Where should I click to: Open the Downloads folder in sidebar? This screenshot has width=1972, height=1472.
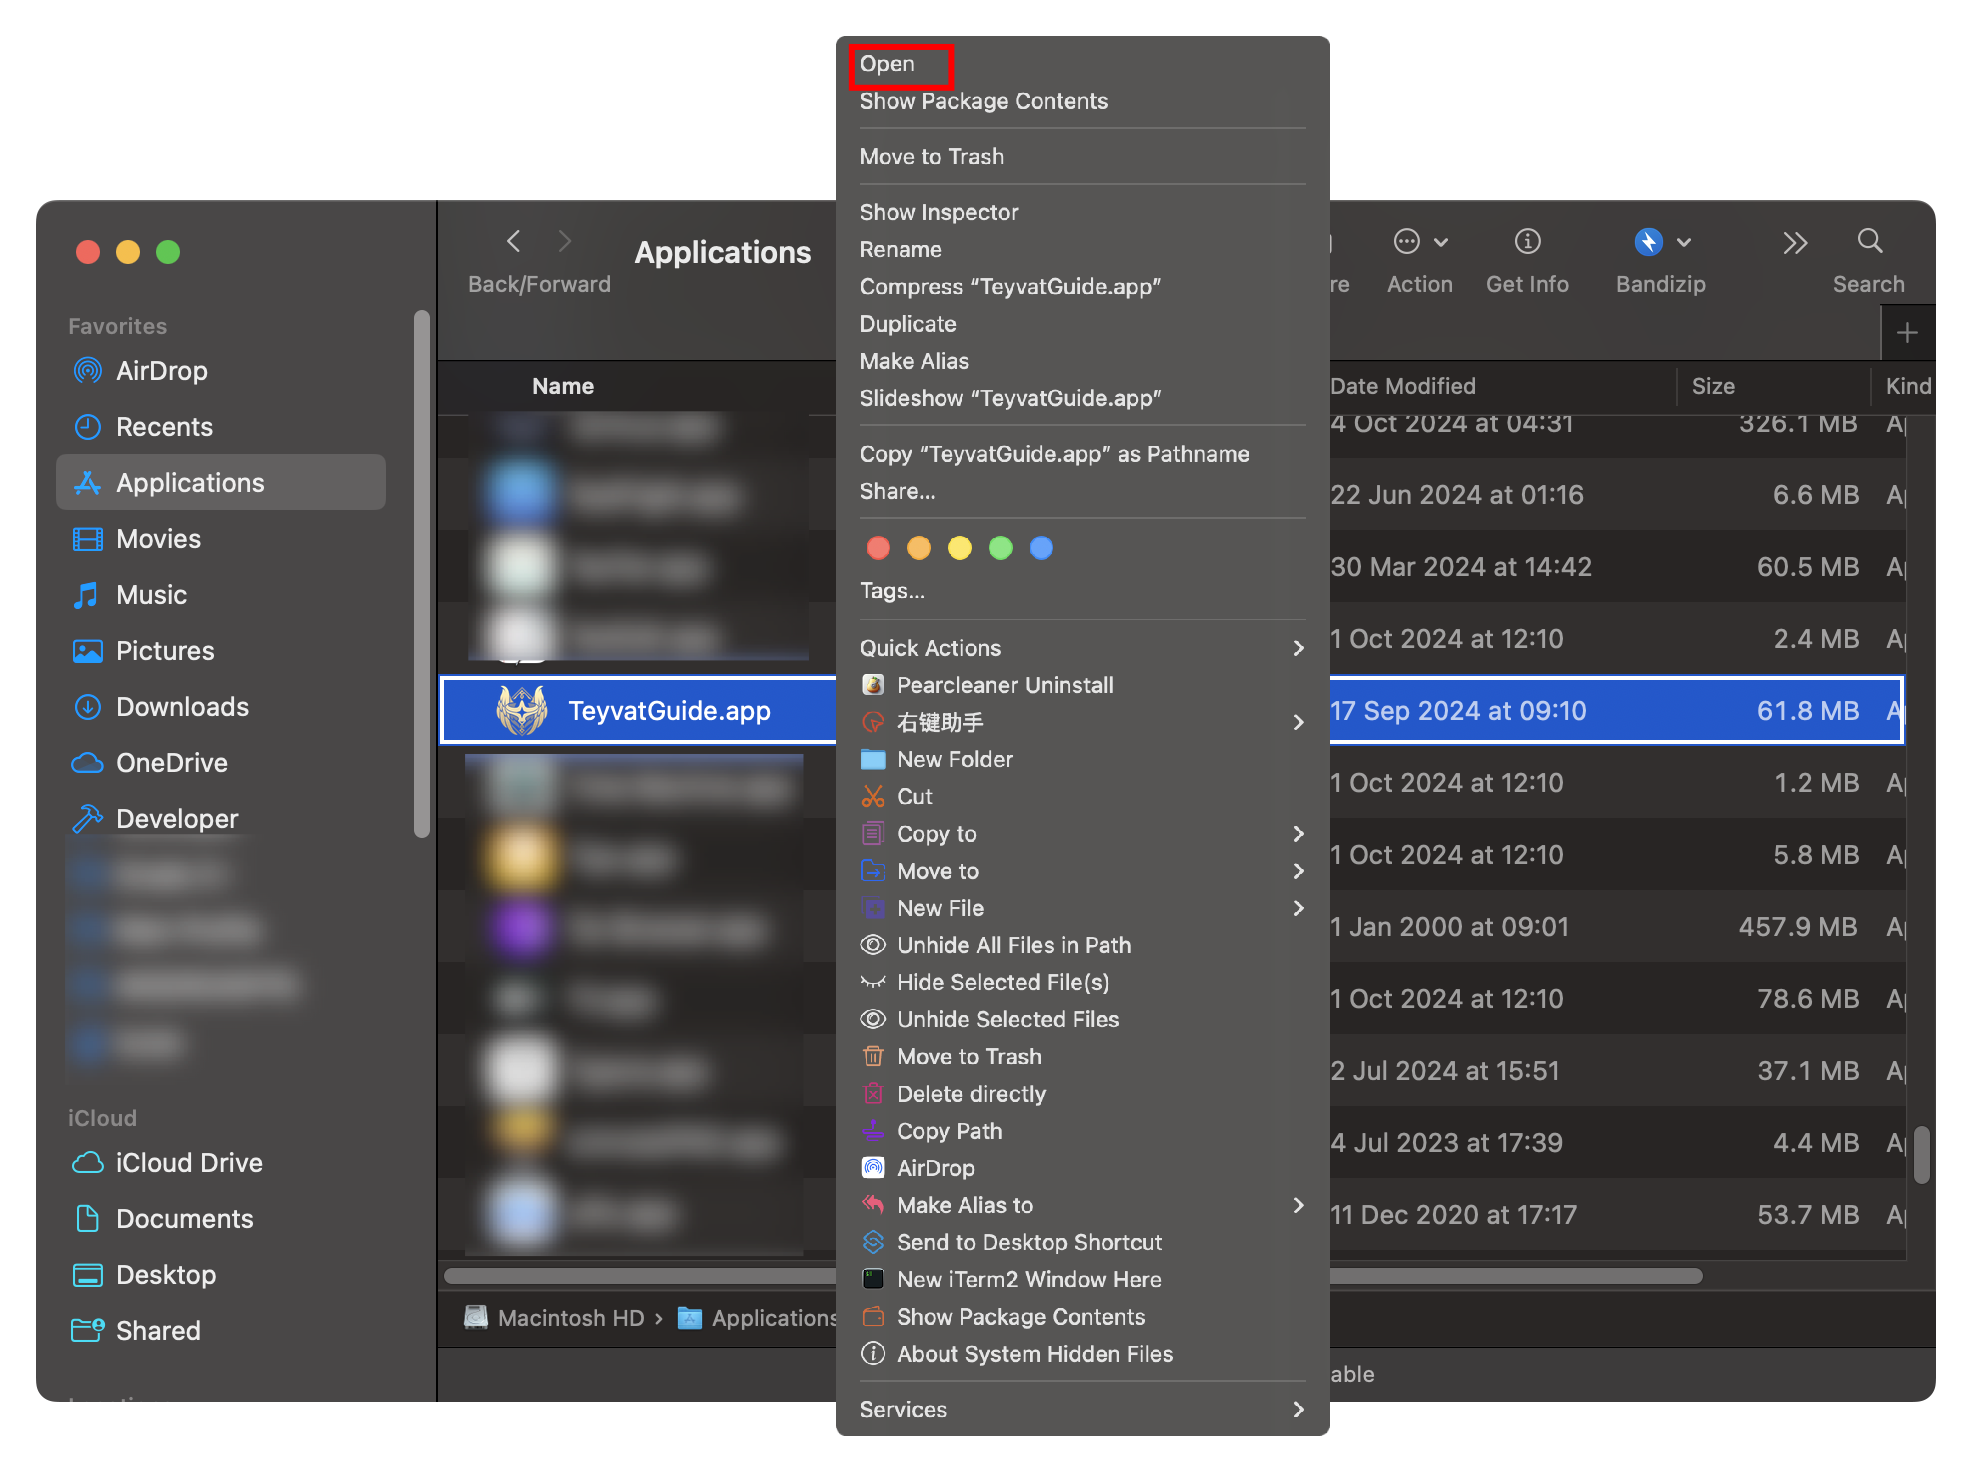(182, 707)
